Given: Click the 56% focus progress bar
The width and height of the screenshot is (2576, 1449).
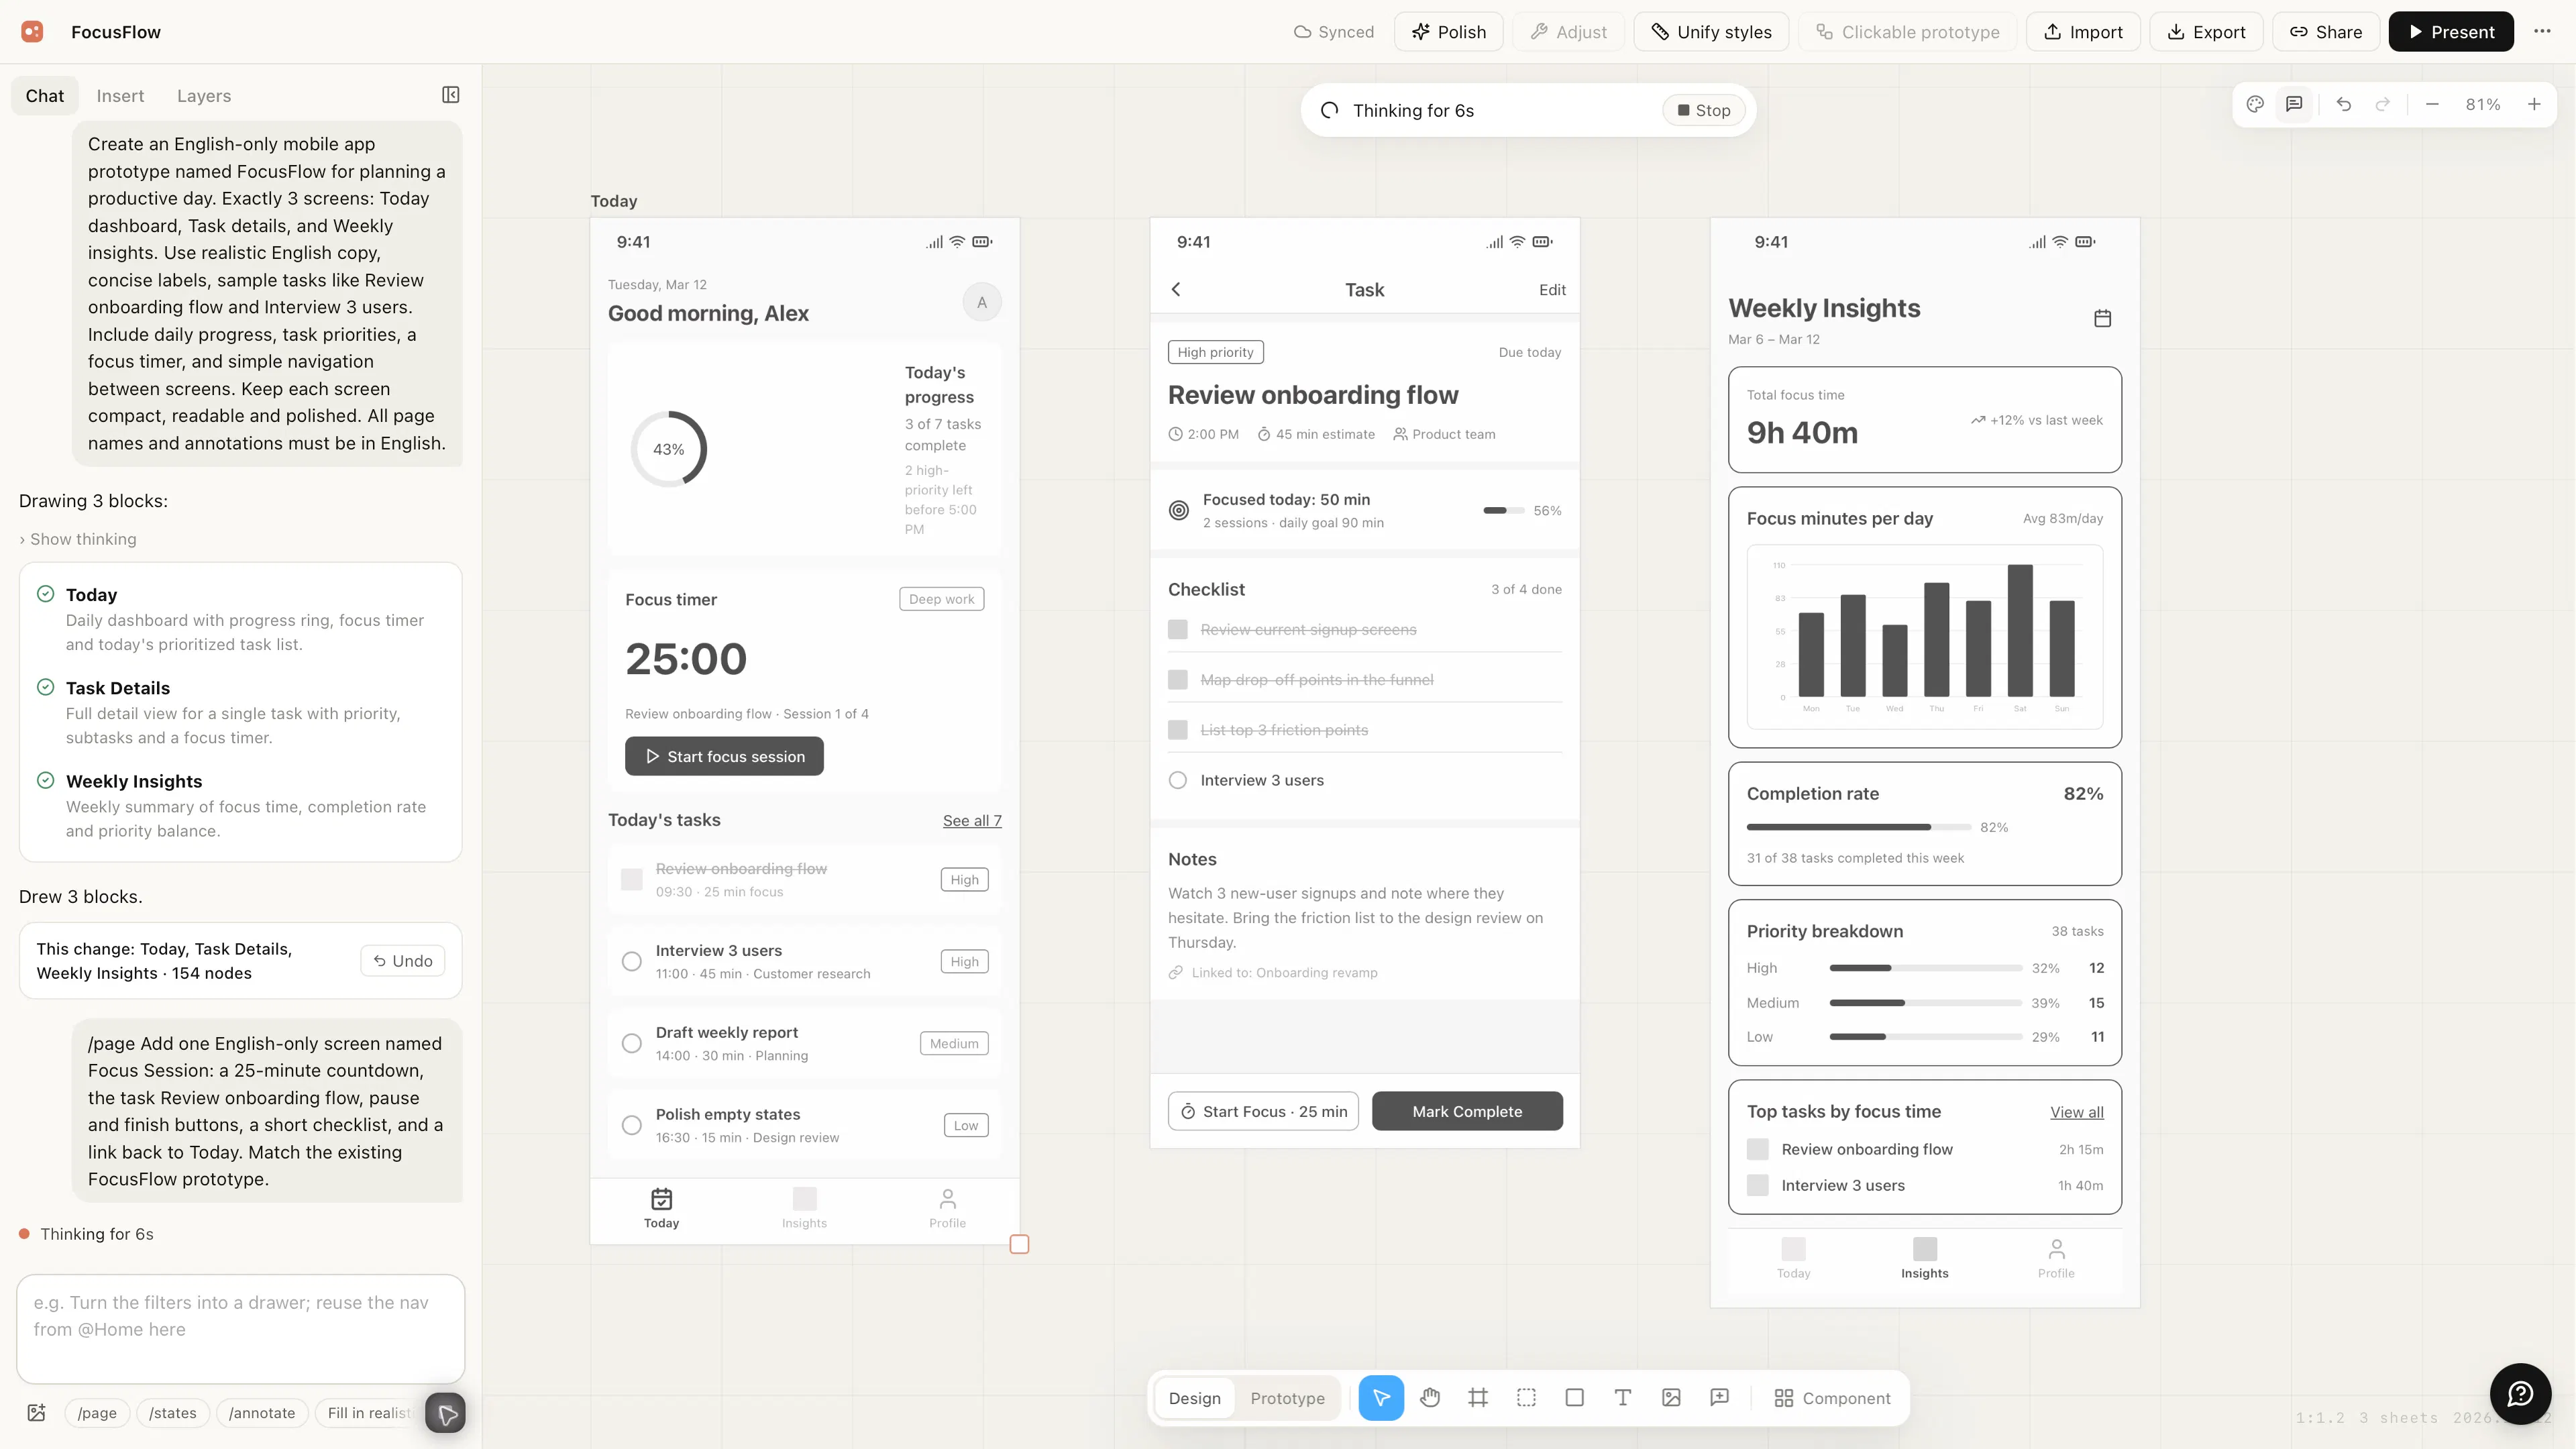Looking at the screenshot, I should [1504, 510].
